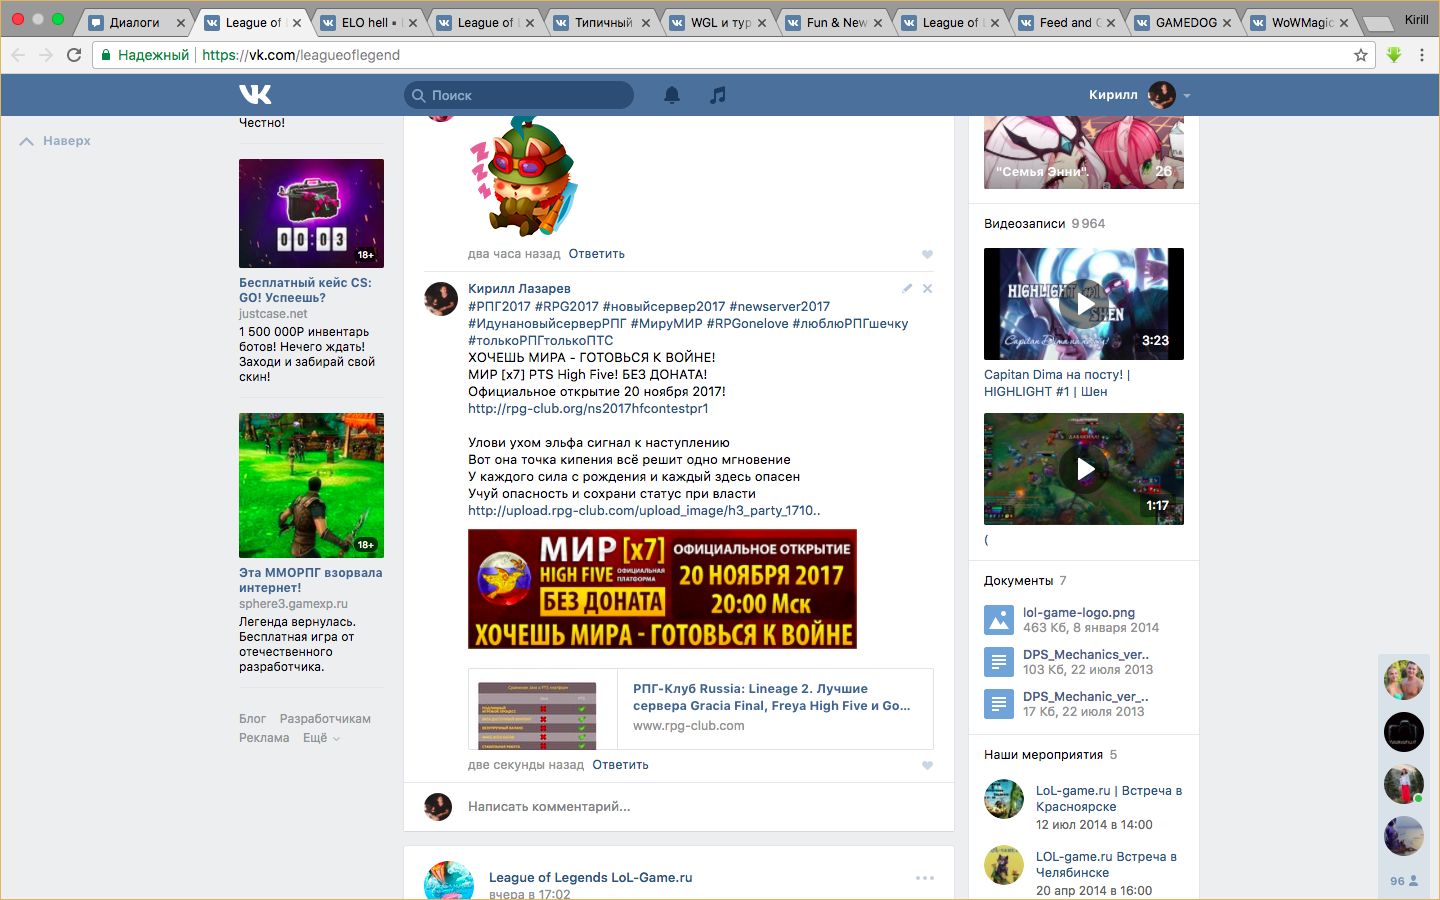Click the #РПГ2017 hashtag
This screenshot has width=1440, height=900.
pyautogui.click(x=499, y=306)
